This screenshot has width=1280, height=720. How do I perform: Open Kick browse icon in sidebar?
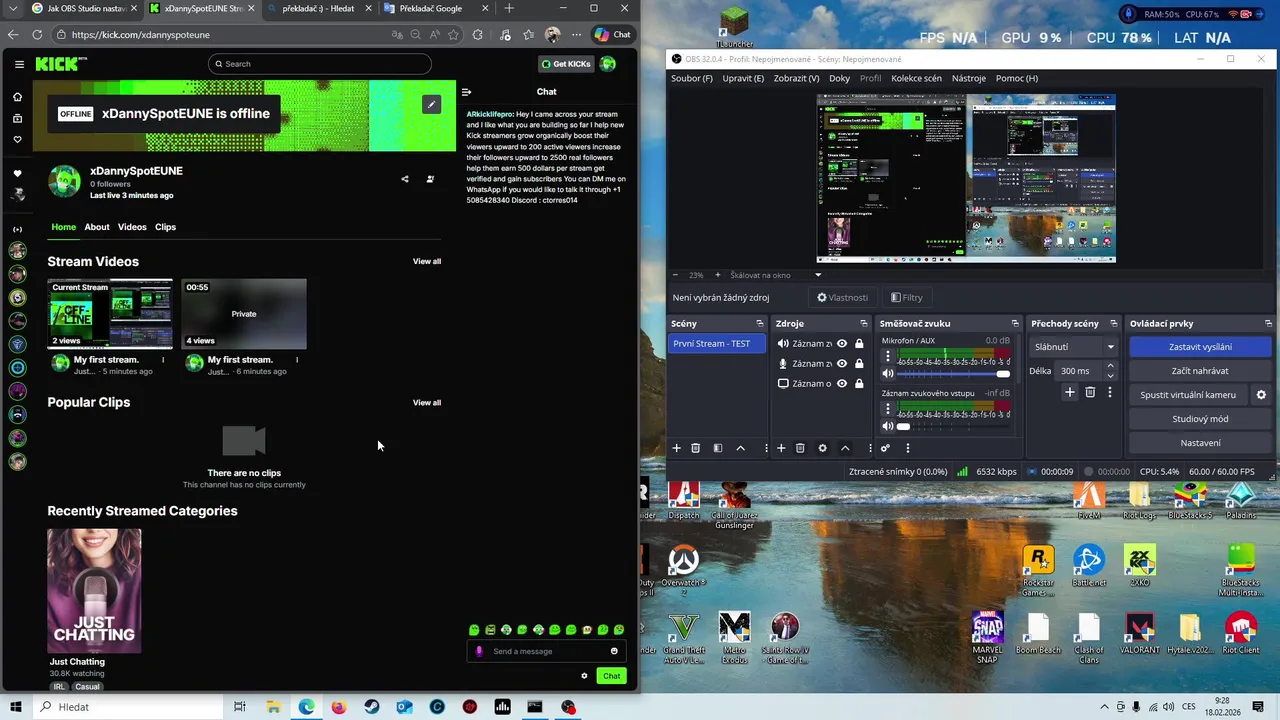(x=17, y=118)
